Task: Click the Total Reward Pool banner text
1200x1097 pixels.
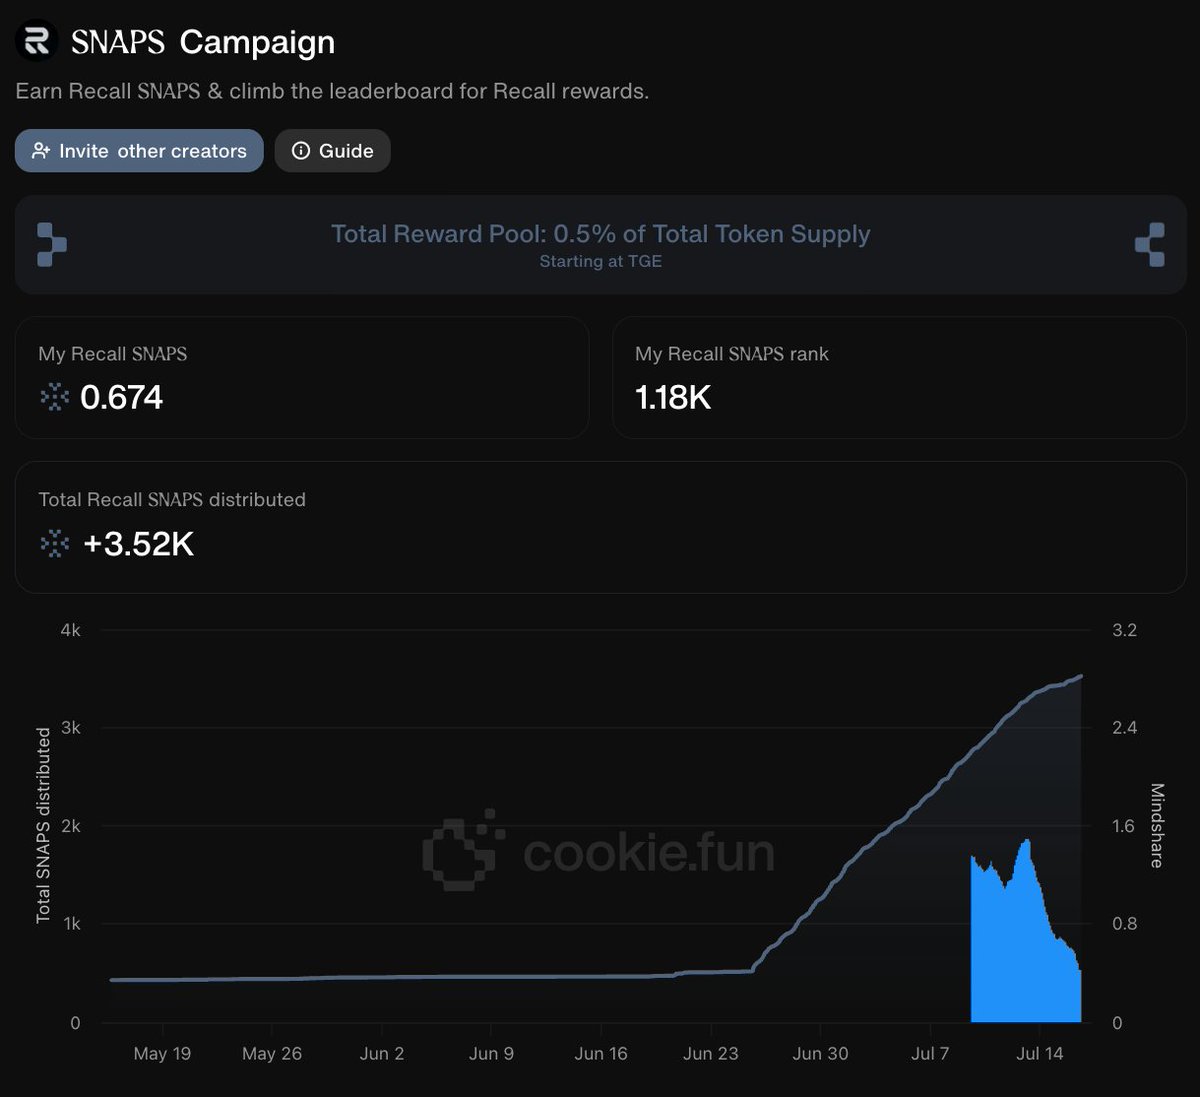Action: click(x=601, y=234)
